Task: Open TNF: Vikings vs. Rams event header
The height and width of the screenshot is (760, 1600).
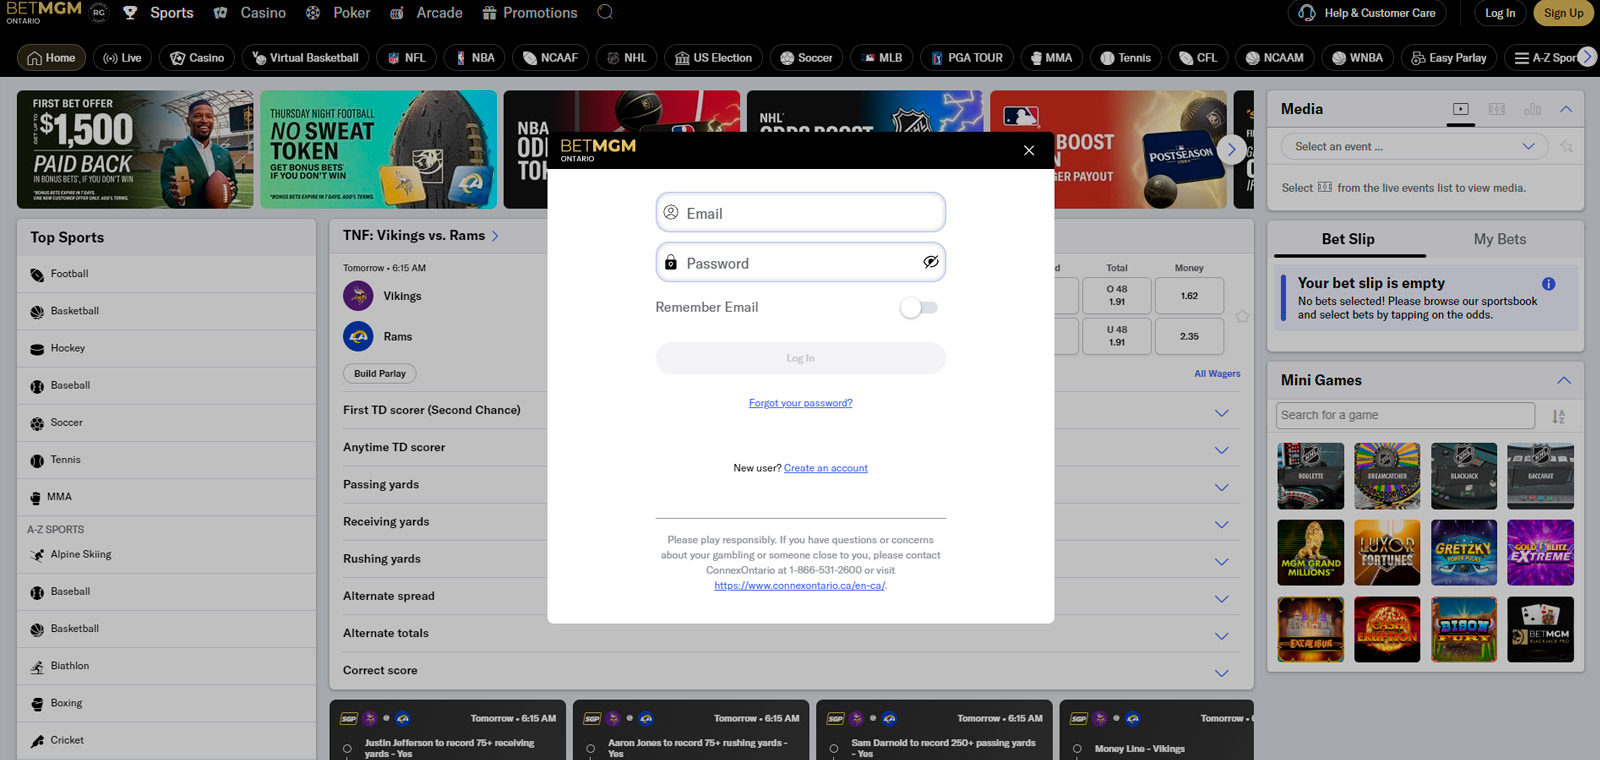Action: [420, 236]
